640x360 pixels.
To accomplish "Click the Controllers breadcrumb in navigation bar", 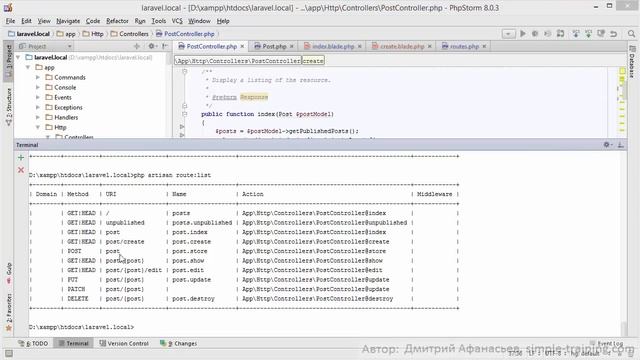I will [x=129, y=34].
